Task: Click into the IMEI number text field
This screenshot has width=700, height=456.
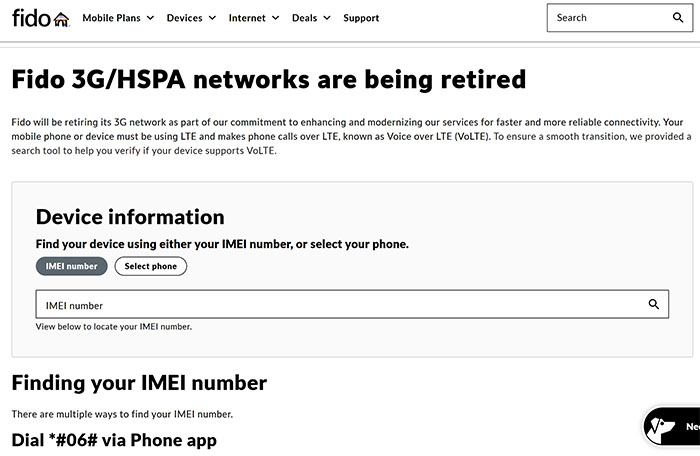Action: 340,305
